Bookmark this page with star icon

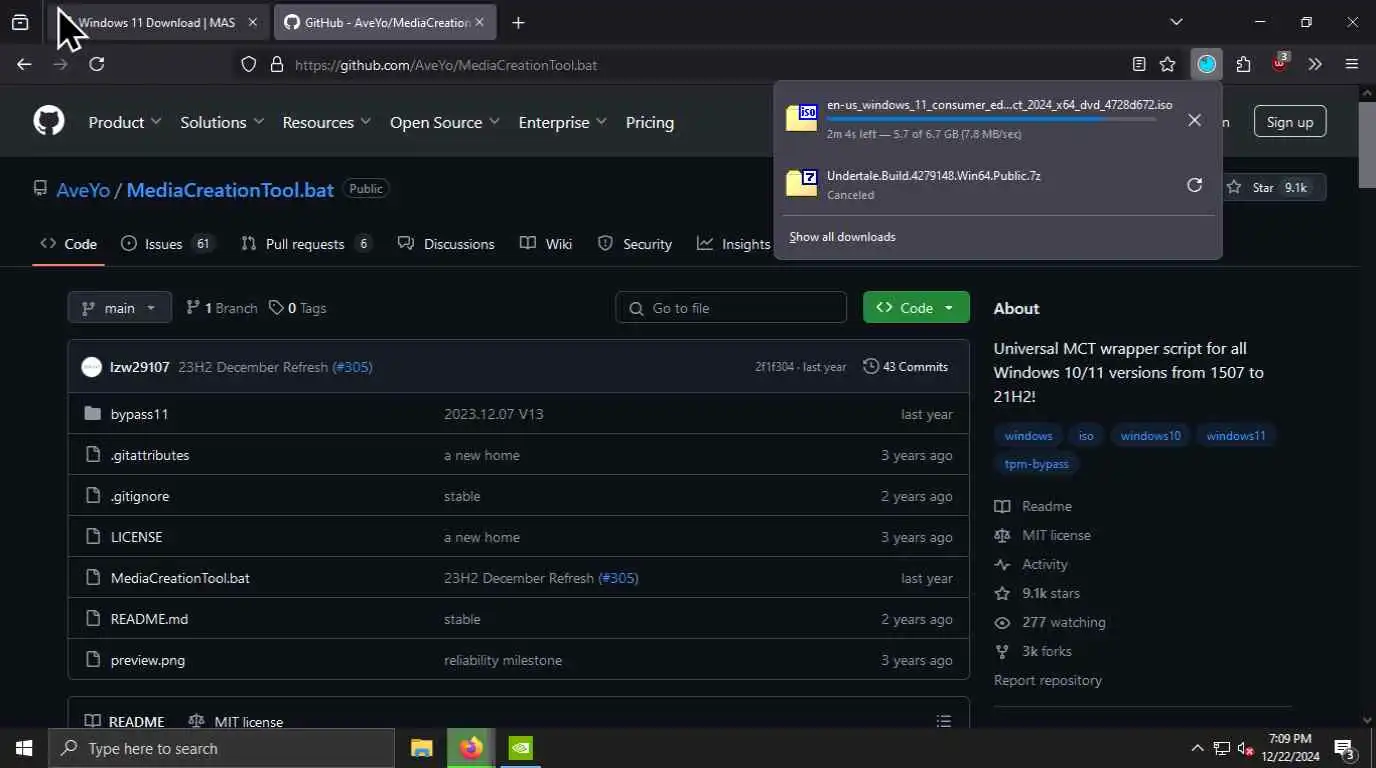1167,64
